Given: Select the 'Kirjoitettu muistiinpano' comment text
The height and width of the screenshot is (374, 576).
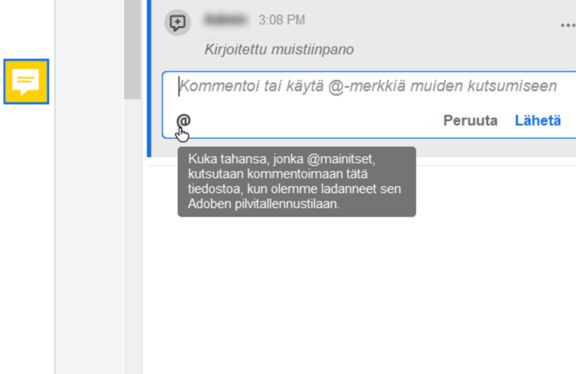Looking at the screenshot, I should 279,49.
